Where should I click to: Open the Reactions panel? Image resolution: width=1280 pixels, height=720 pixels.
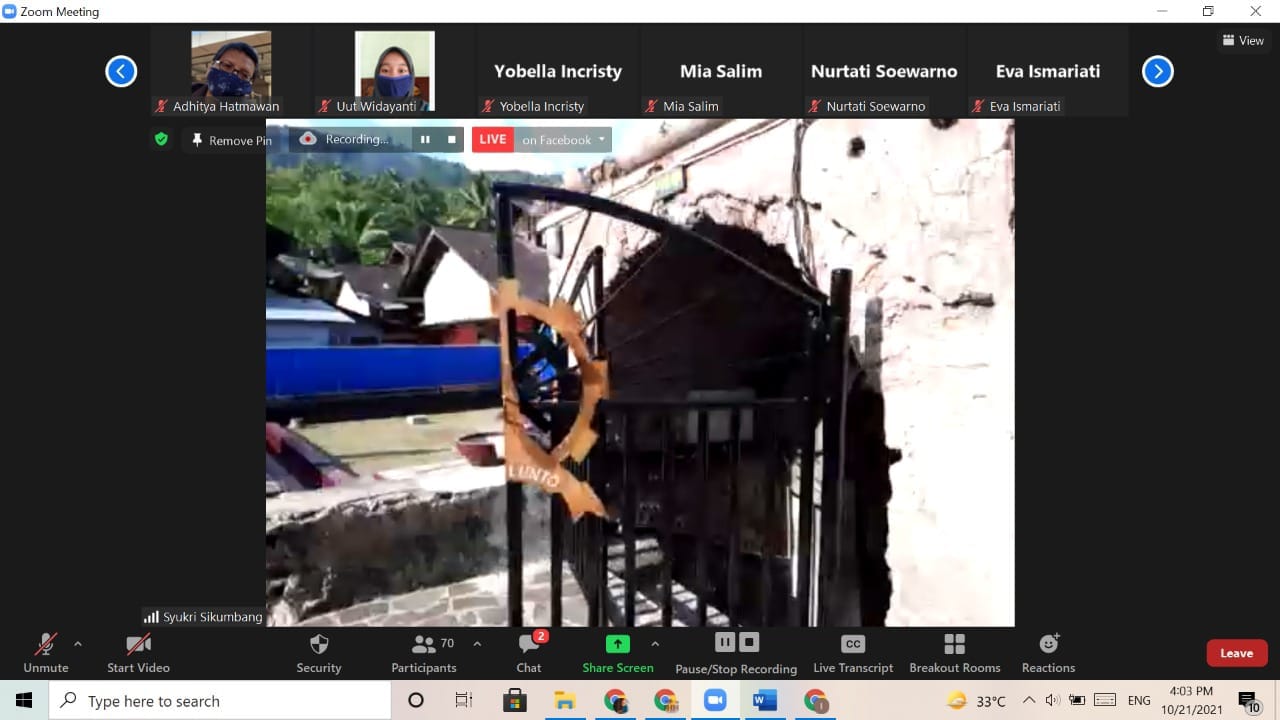click(x=1047, y=652)
